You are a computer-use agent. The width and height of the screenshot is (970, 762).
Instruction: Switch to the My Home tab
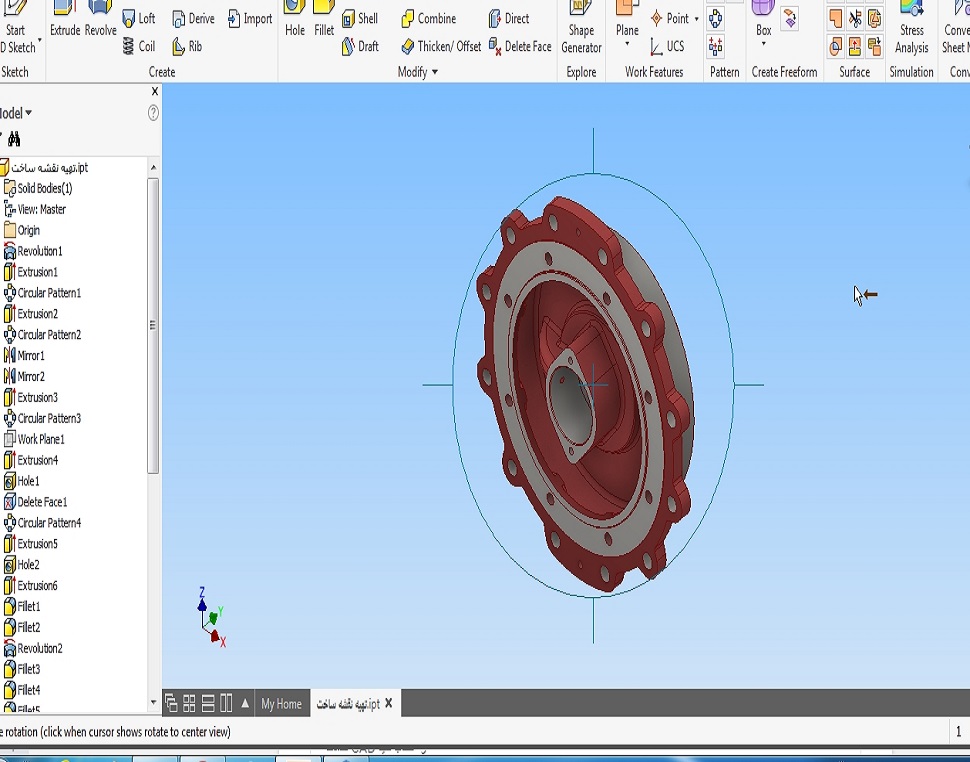tap(281, 704)
